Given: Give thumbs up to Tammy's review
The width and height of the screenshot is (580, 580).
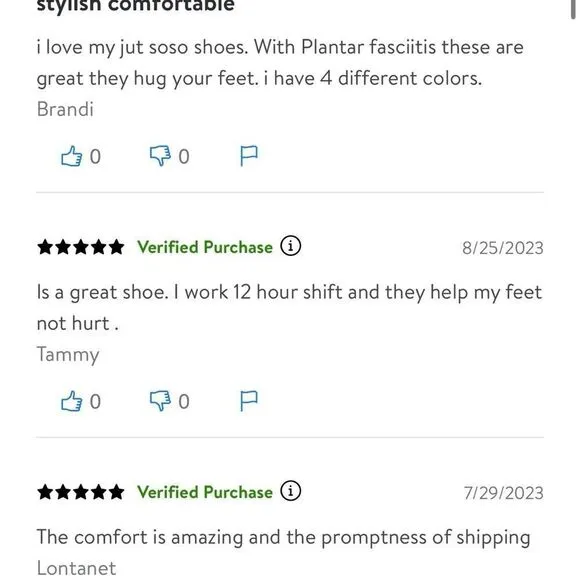Looking at the screenshot, I should (71, 401).
